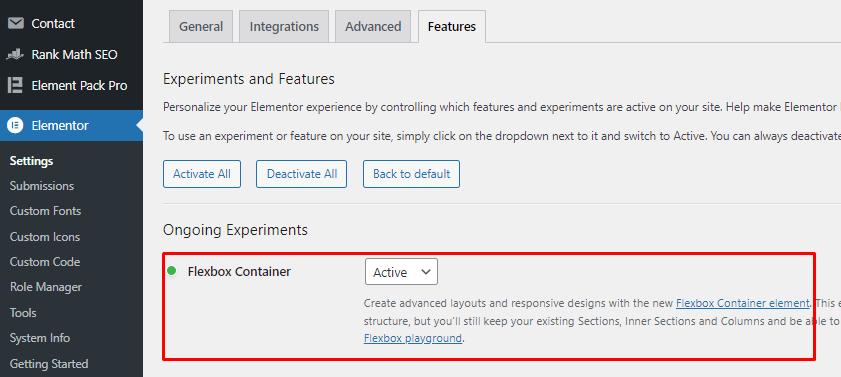Viewport: 841px width, 377px height.
Task: Click the Elementor circular logo icon
Action: click(x=16, y=125)
